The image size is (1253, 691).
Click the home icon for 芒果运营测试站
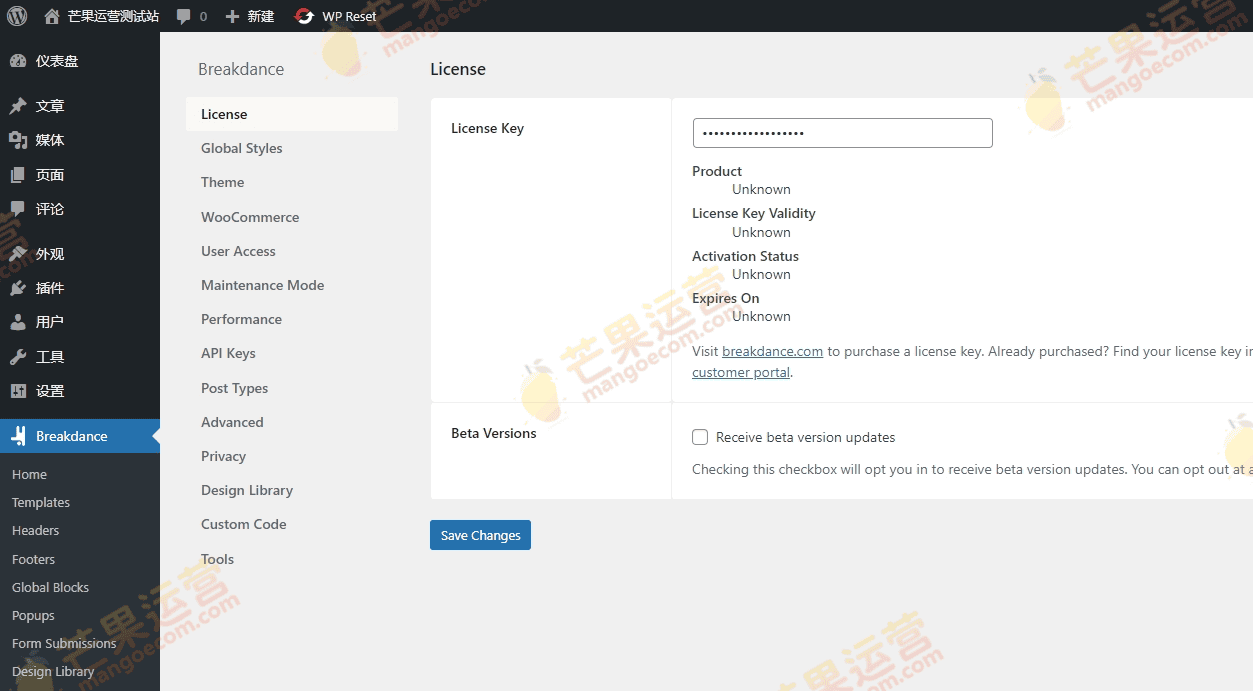52,16
